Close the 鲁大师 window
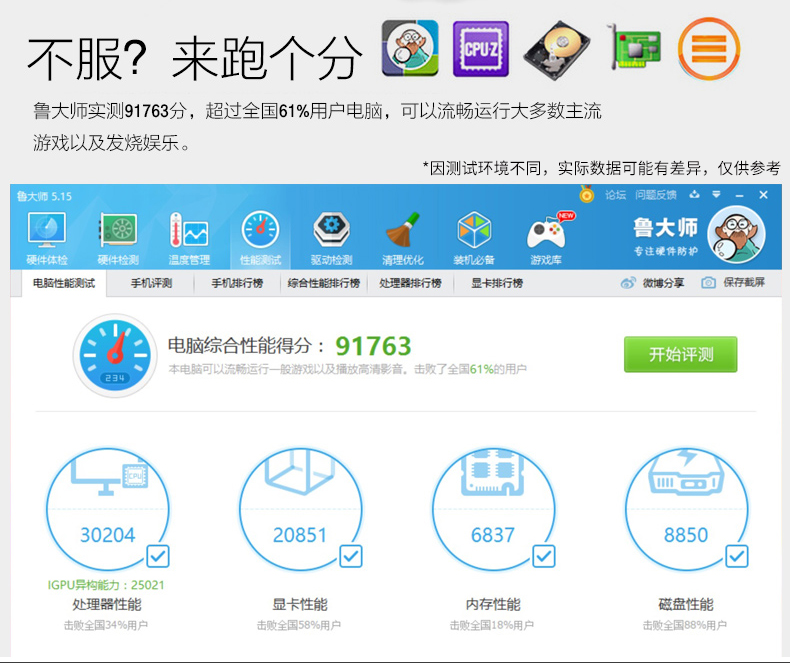The height and width of the screenshot is (663, 790). (x=764, y=195)
